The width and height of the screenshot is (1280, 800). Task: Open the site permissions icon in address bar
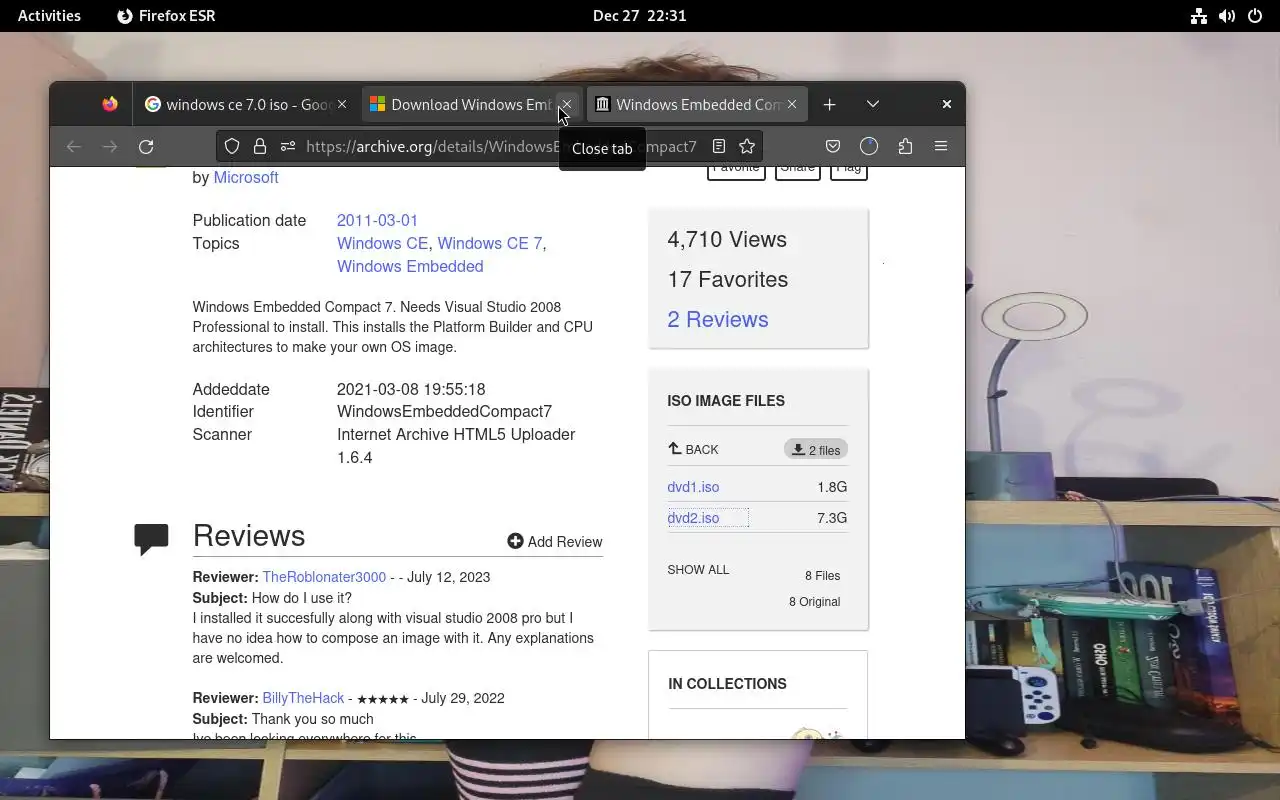288,146
